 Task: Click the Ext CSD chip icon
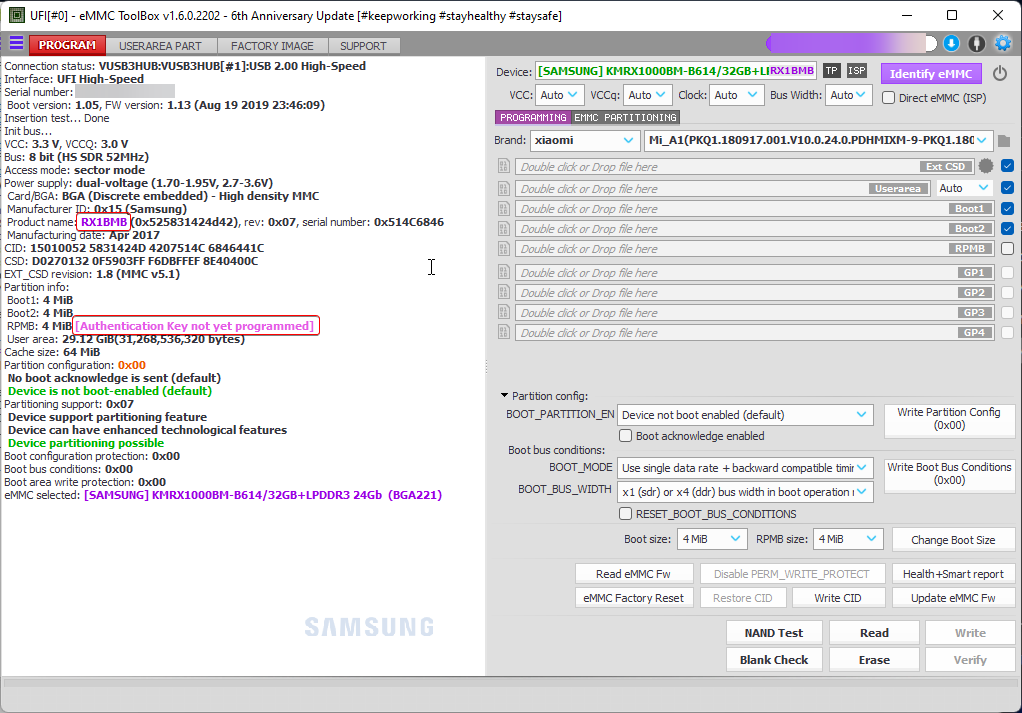(x=986, y=166)
